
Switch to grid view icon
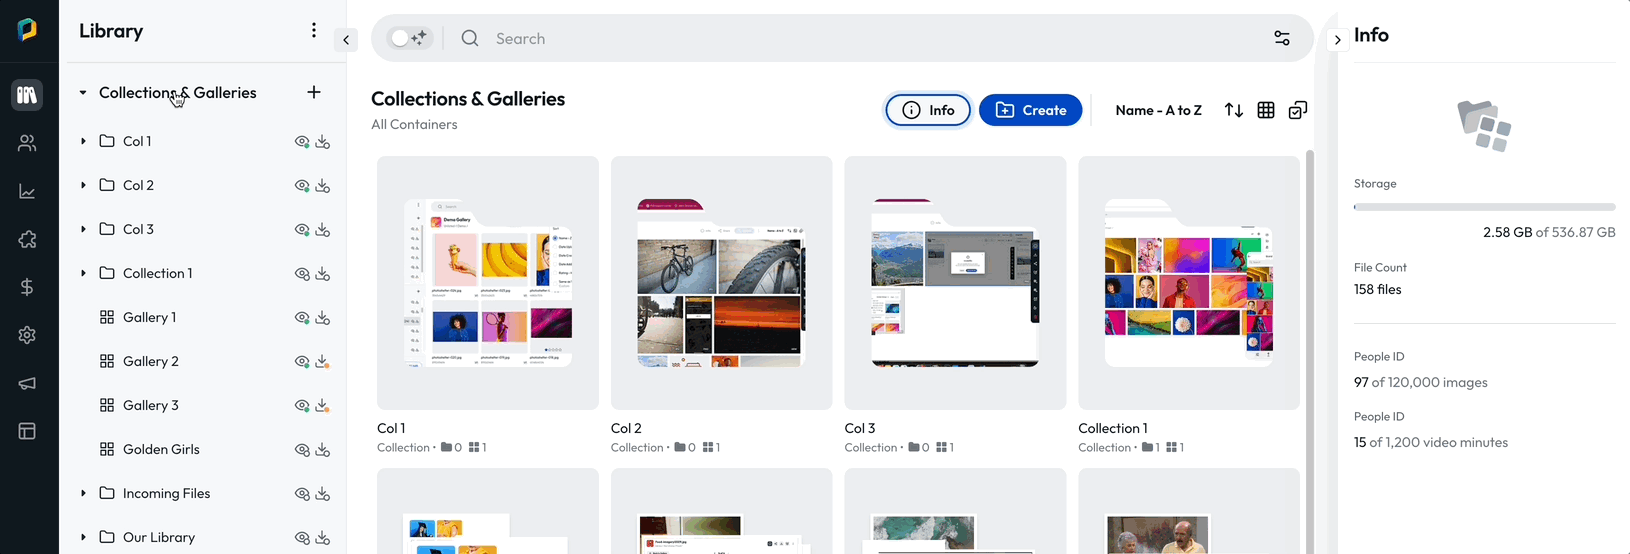coord(1266,110)
